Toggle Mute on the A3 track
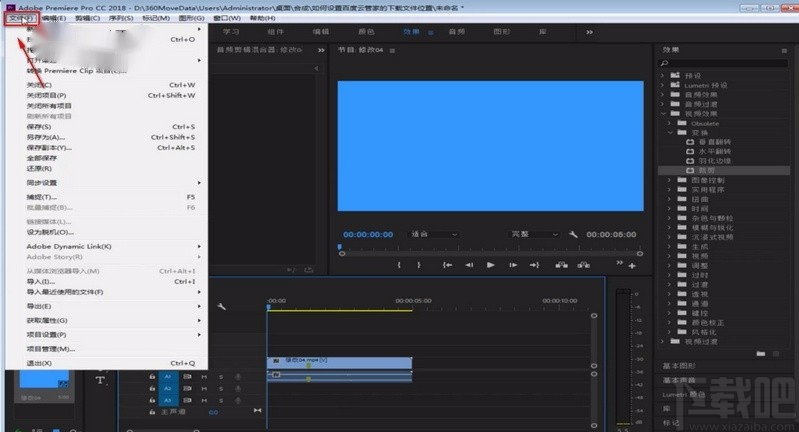This screenshot has width=799, height=432. pyautogui.click(x=205, y=399)
